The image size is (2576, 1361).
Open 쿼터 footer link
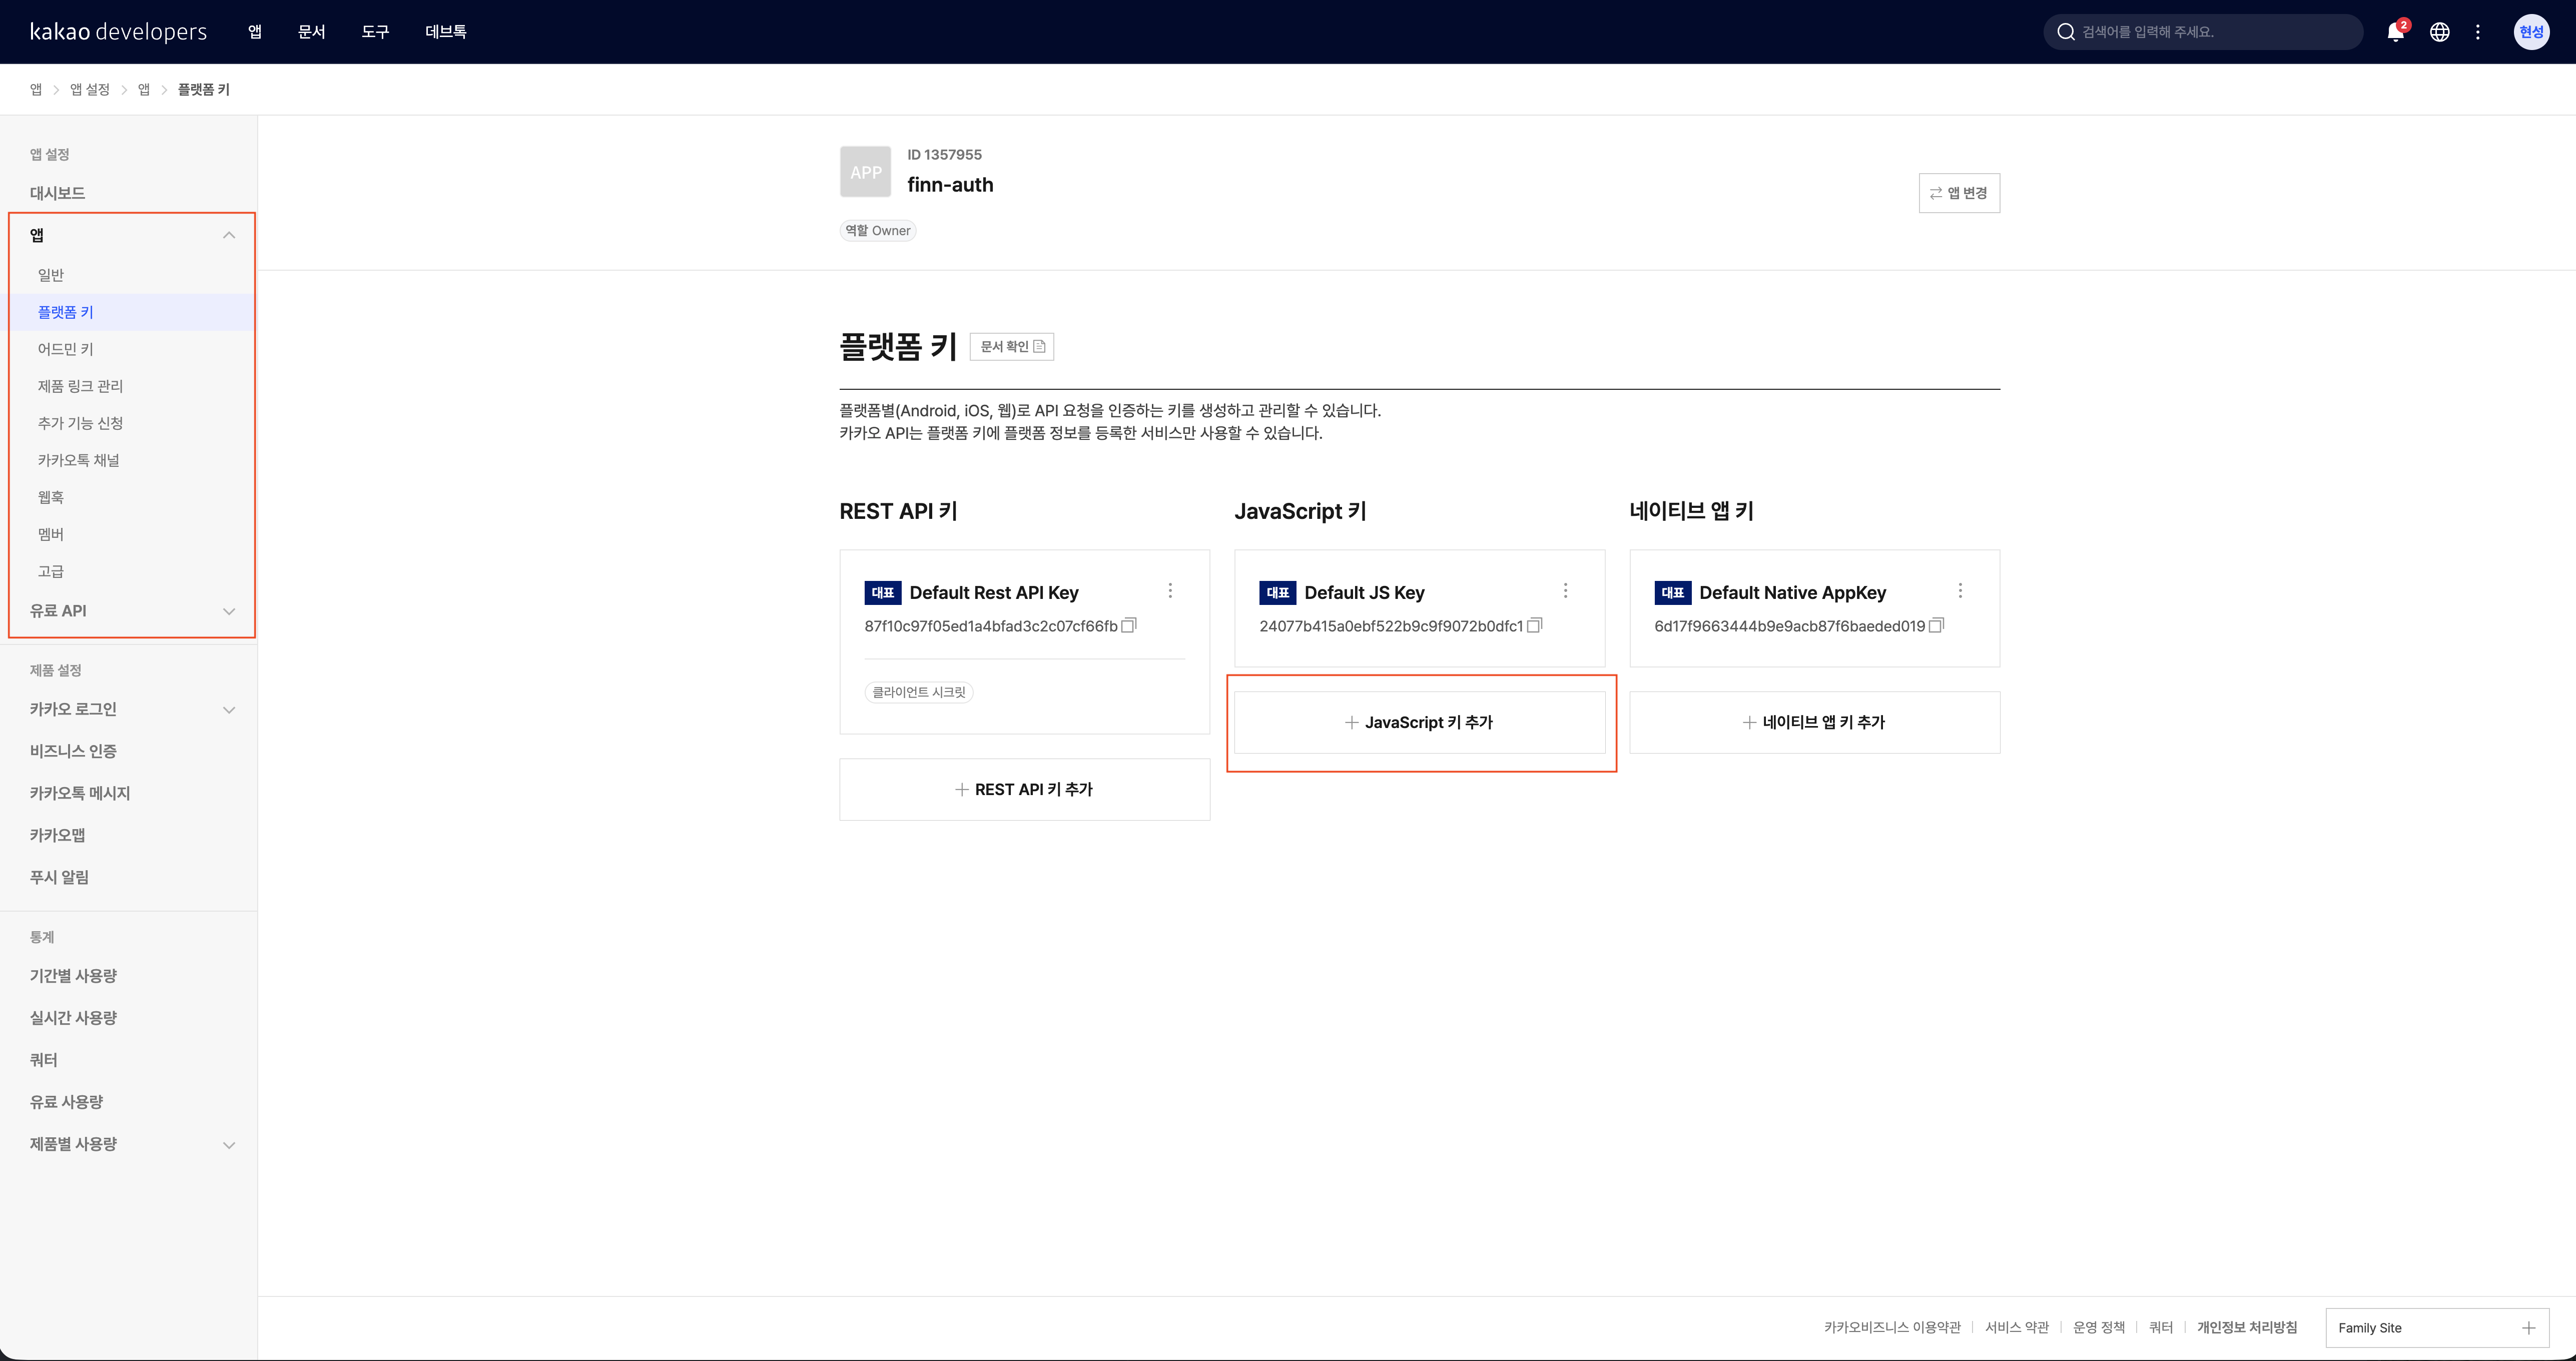click(x=2161, y=1328)
